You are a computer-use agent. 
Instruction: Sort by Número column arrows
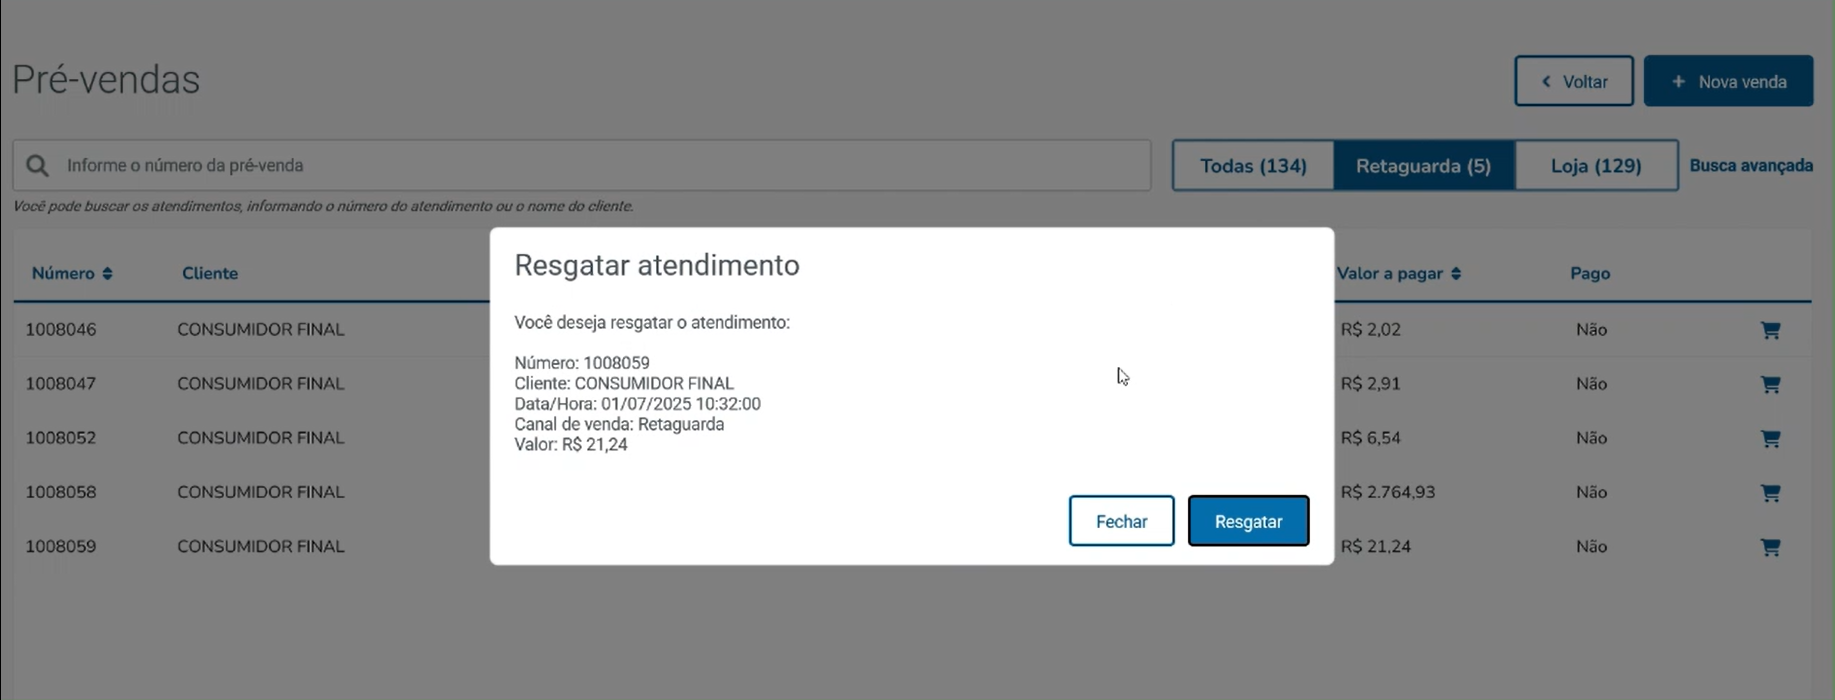[x=107, y=274]
